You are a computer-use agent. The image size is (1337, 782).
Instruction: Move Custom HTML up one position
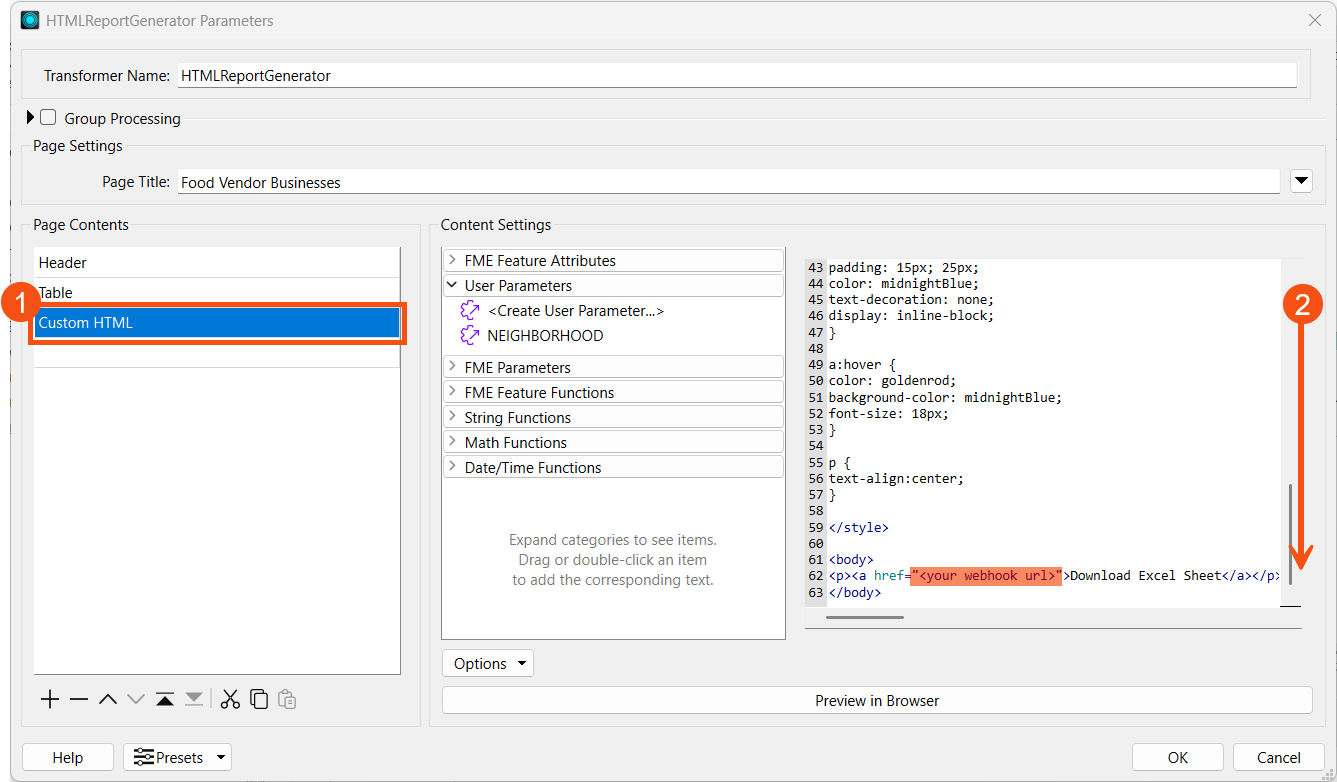coord(108,699)
